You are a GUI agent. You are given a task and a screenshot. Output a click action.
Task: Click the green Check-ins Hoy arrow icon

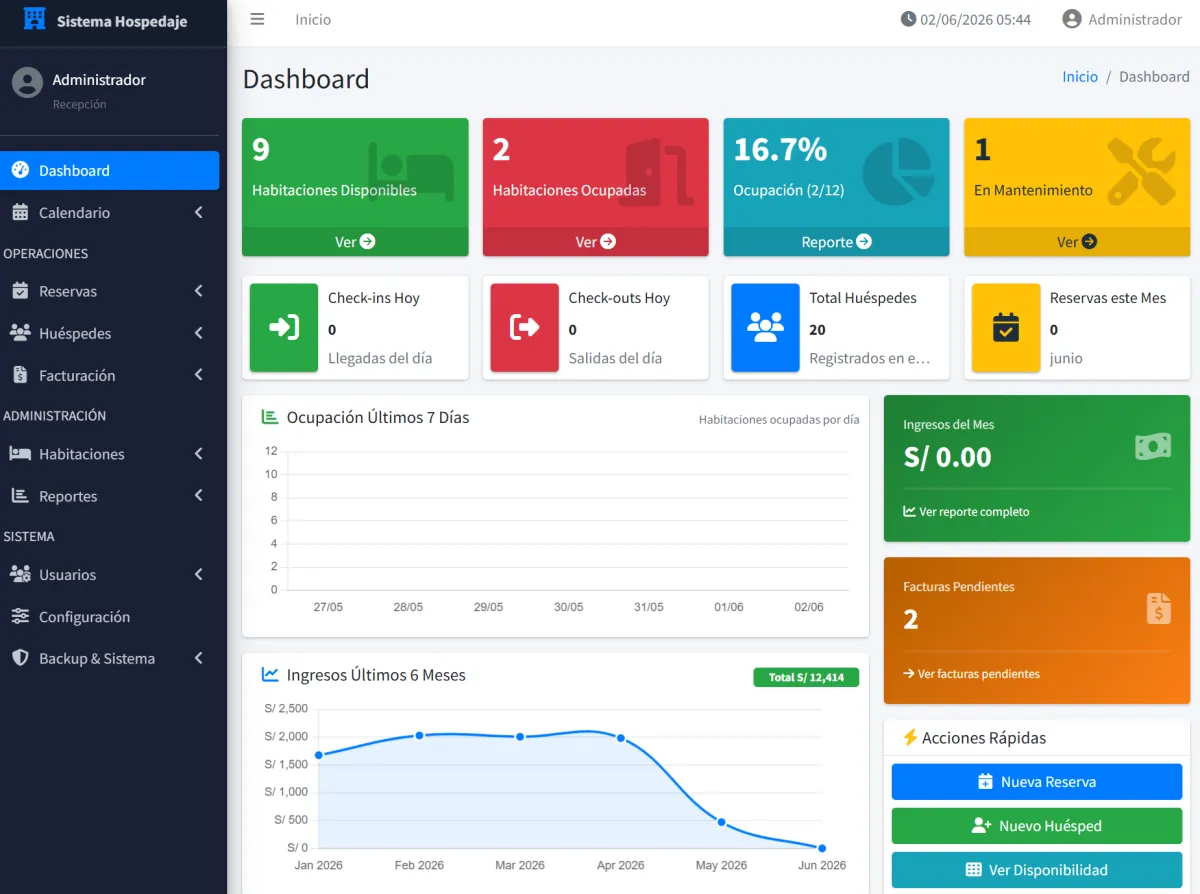[x=284, y=327]
